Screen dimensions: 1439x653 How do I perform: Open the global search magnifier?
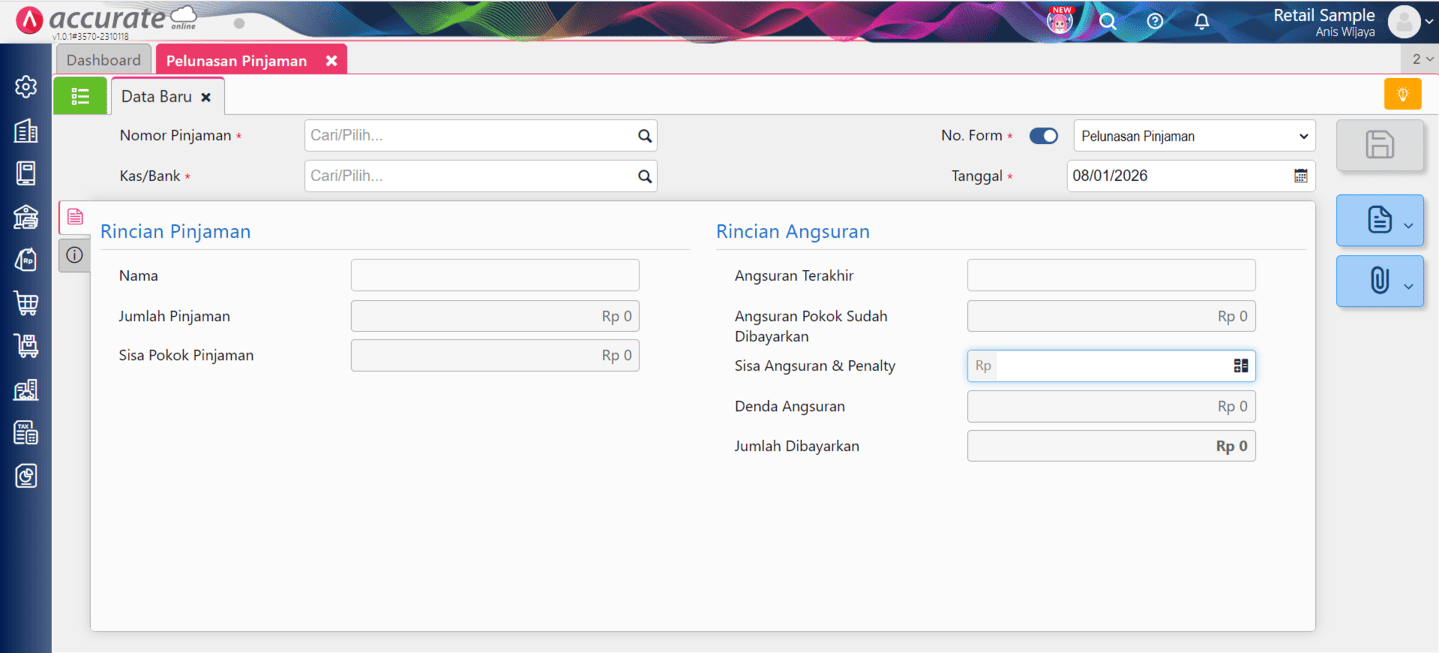point(1107,21)
